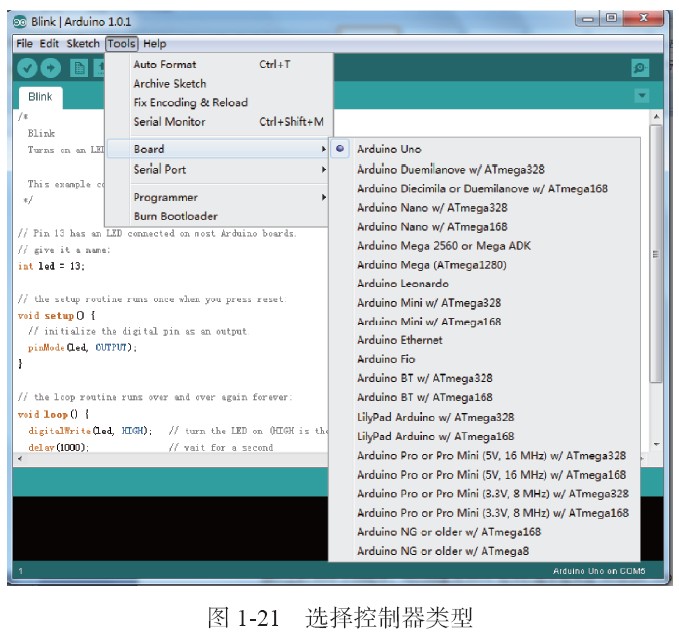
Task: Click the vertical scrollbar up arrow
Action: (x=656, y=117)
